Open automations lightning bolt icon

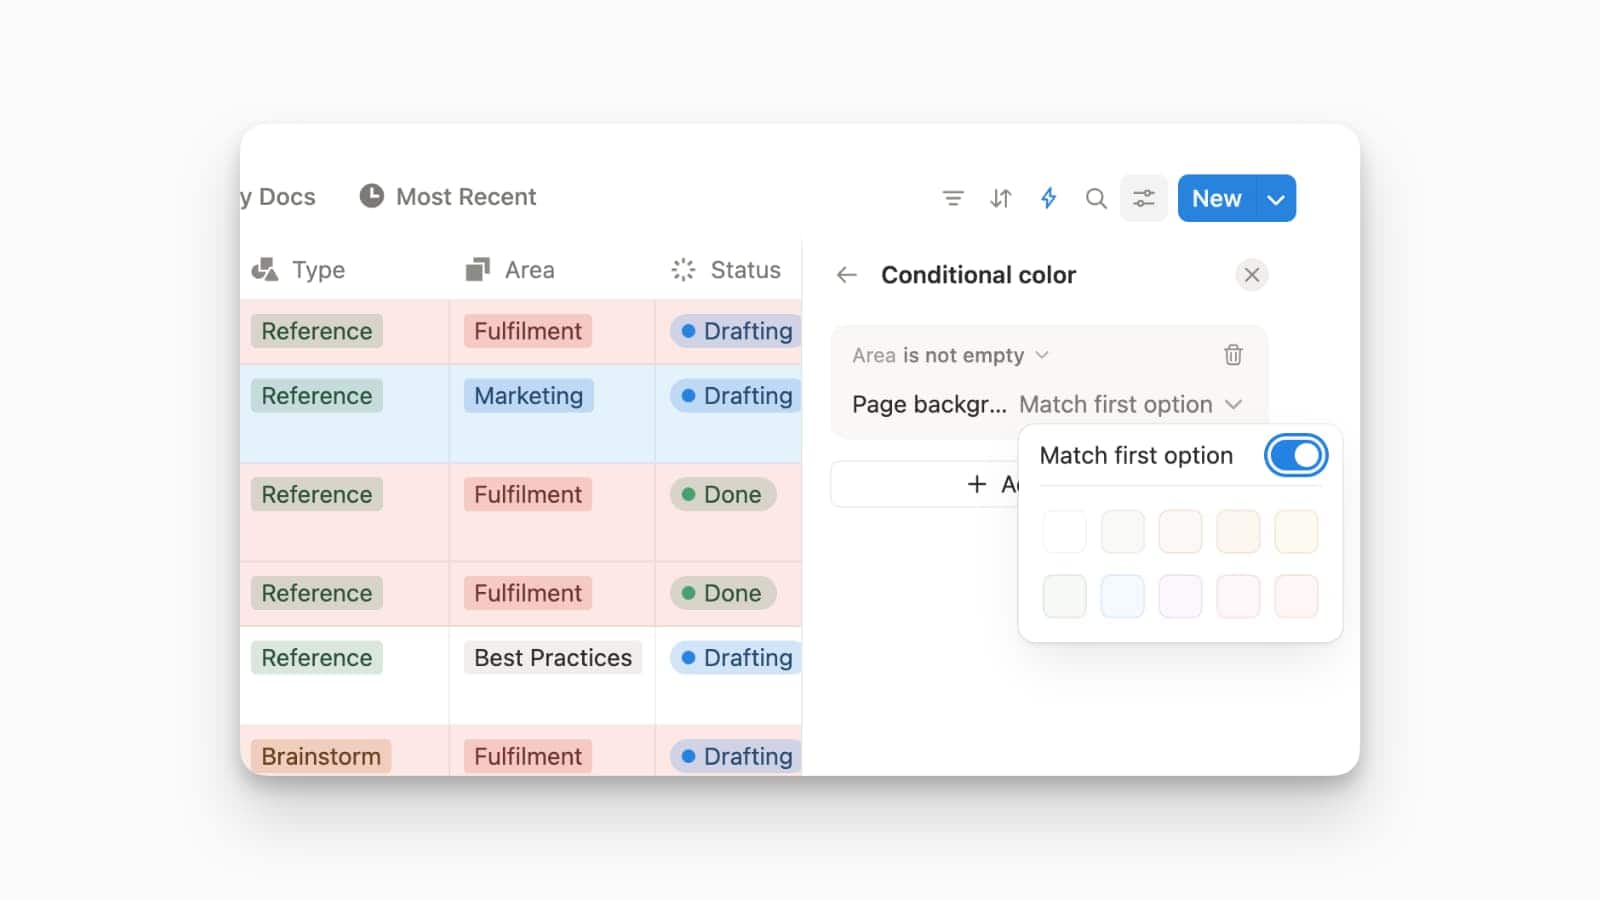[1048, 198]
